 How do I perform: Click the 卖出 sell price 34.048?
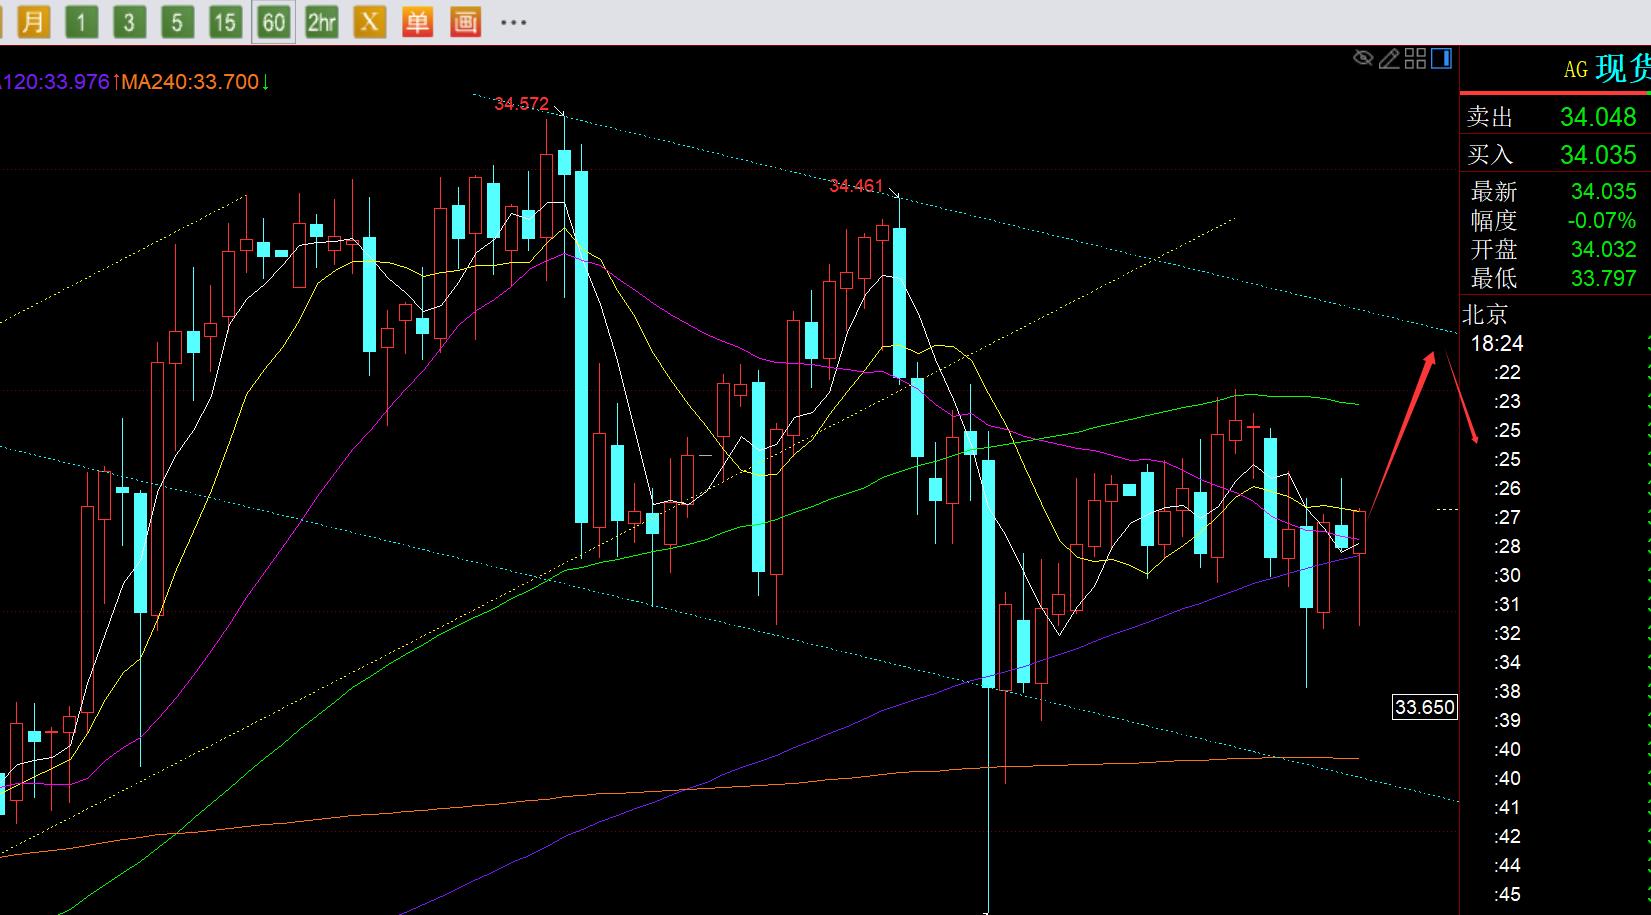pyautogui.click(x=1597, y=117)
